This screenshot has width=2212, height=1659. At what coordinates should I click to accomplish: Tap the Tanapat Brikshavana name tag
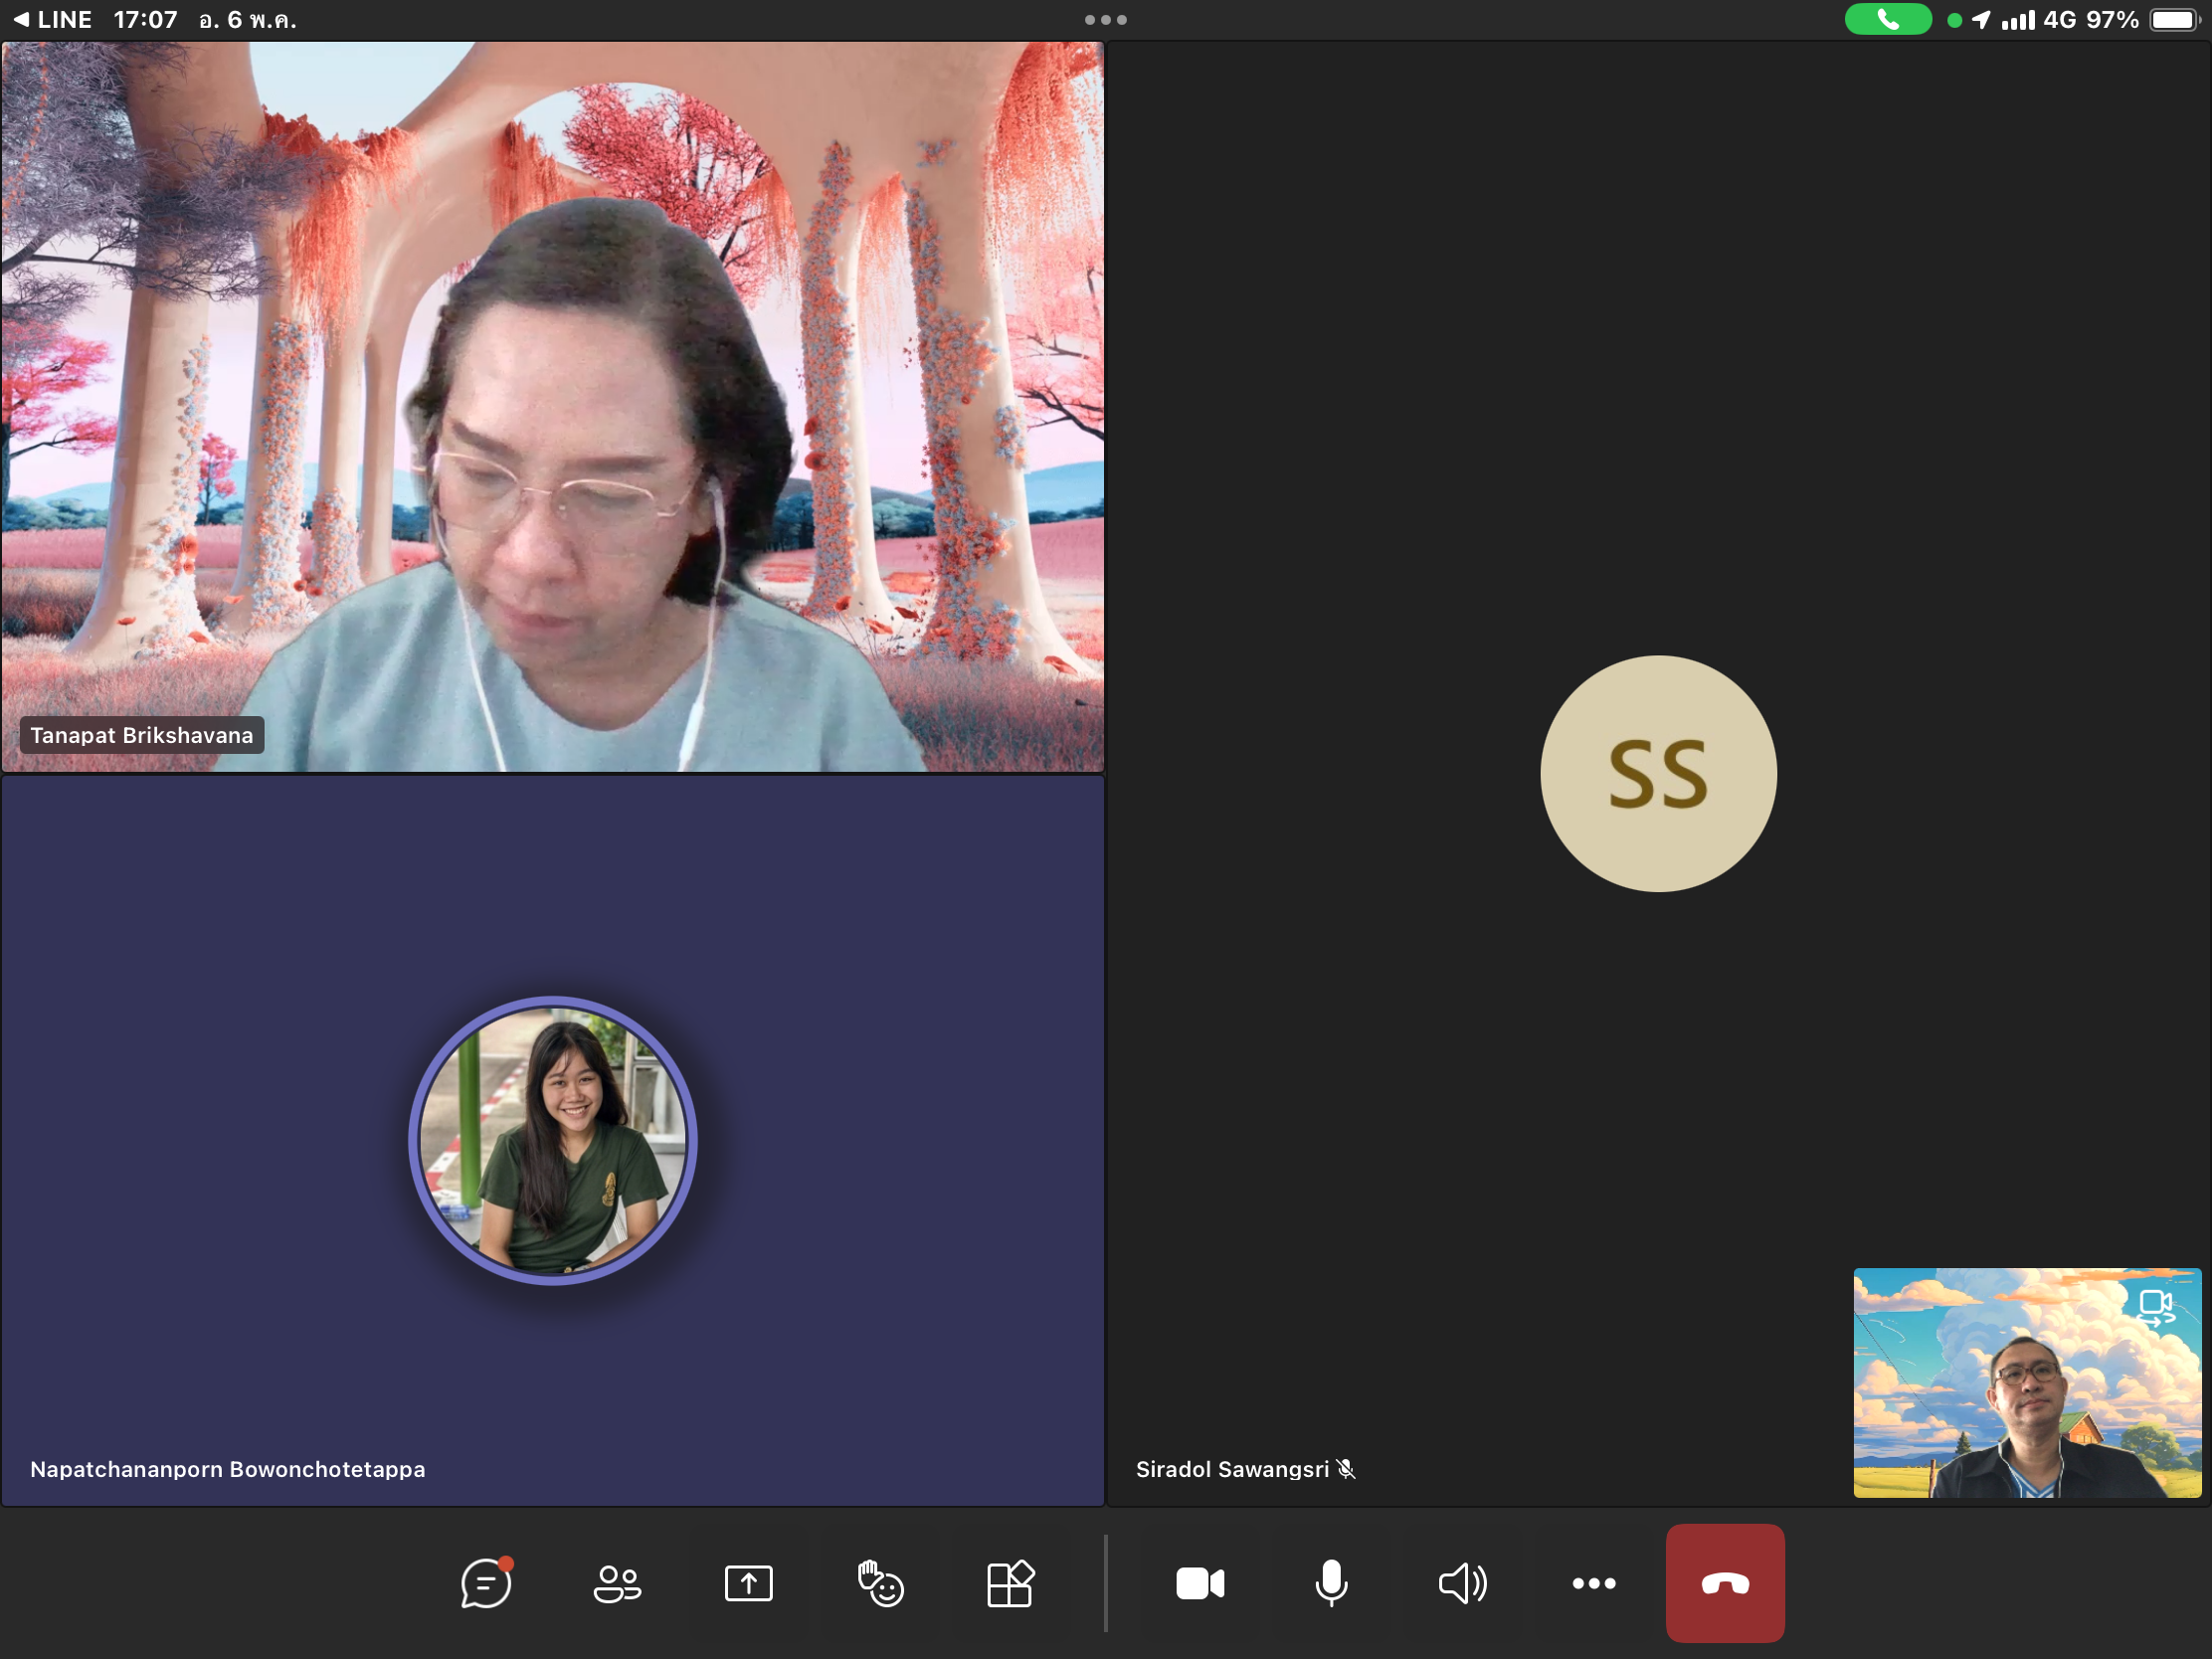(x=142, y=735)
